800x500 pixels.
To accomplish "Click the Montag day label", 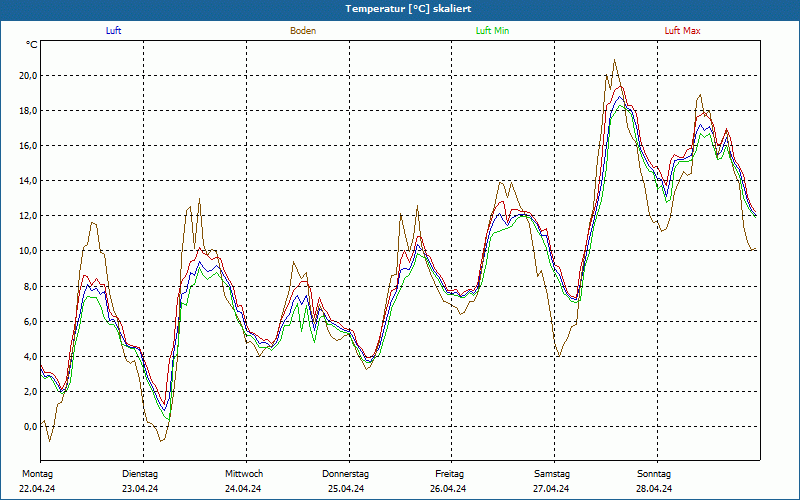I will (x=37, y=474).
